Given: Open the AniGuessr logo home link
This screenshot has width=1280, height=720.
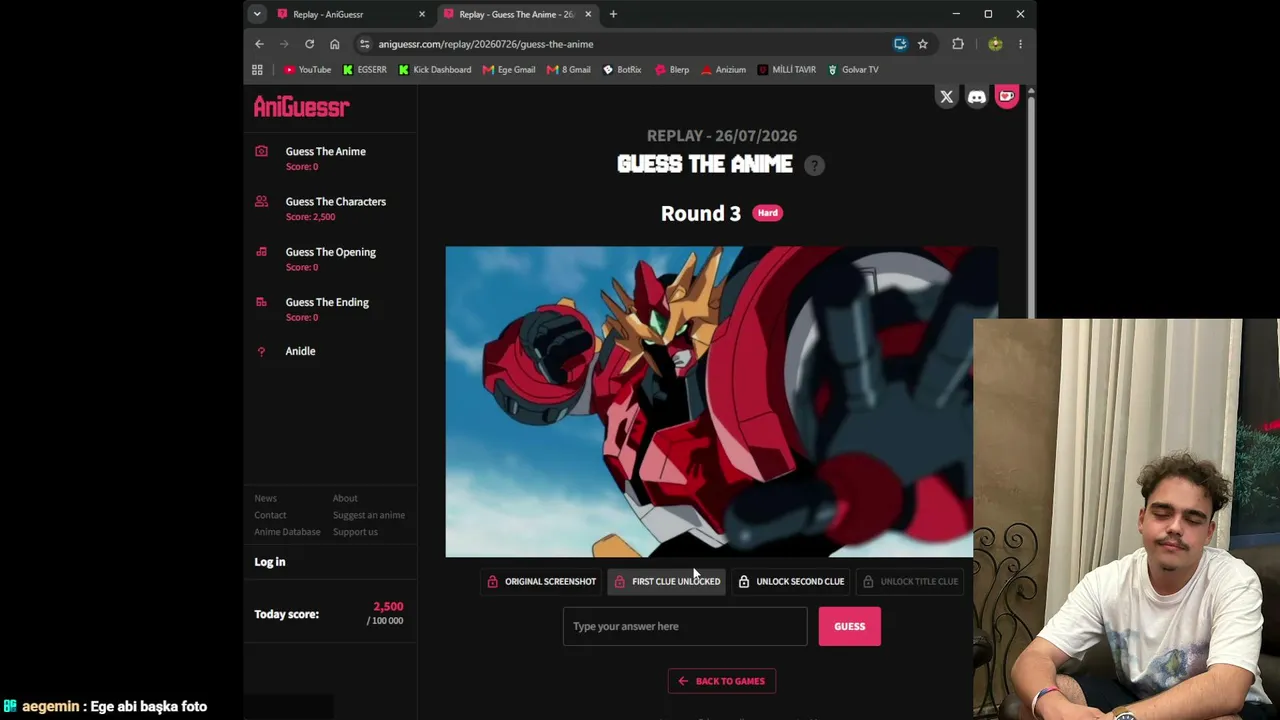Looking at the screenshot, I should tap(301, 106).
